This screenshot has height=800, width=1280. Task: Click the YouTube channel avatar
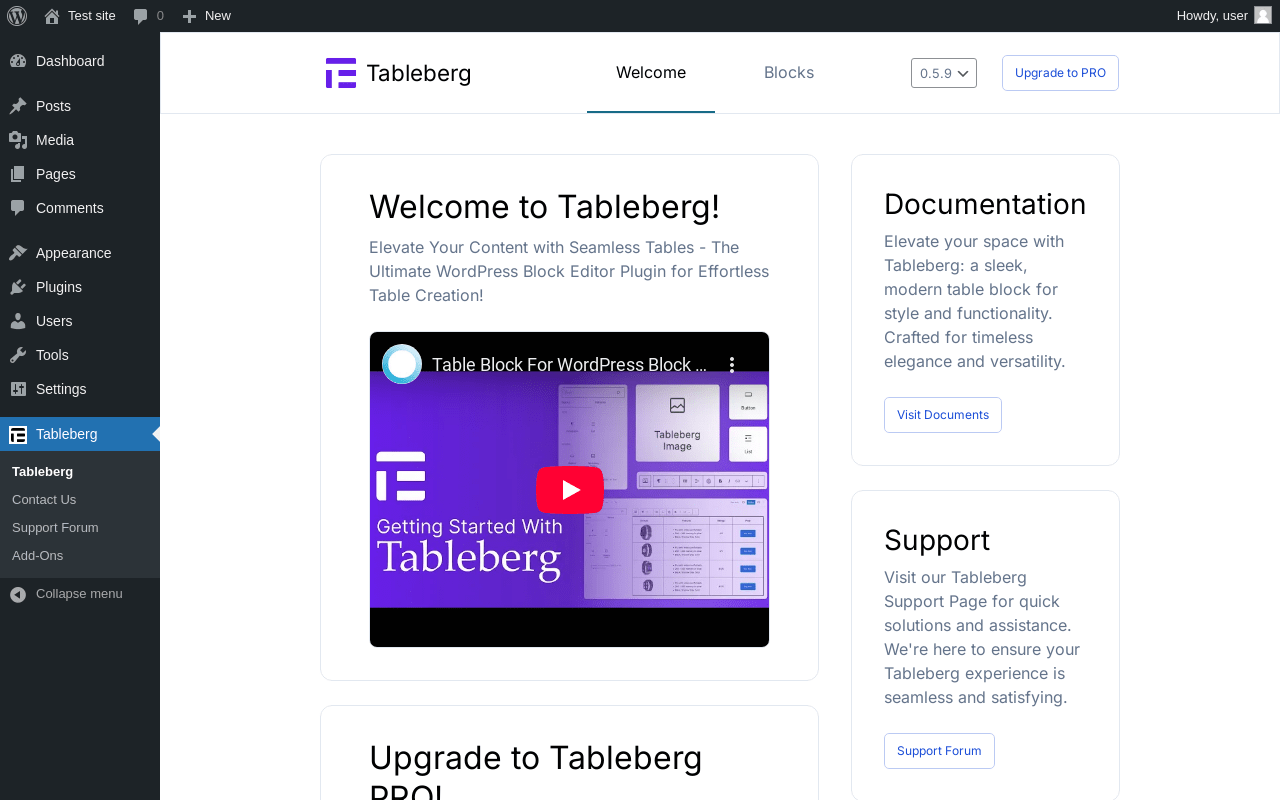coord(402,364)
